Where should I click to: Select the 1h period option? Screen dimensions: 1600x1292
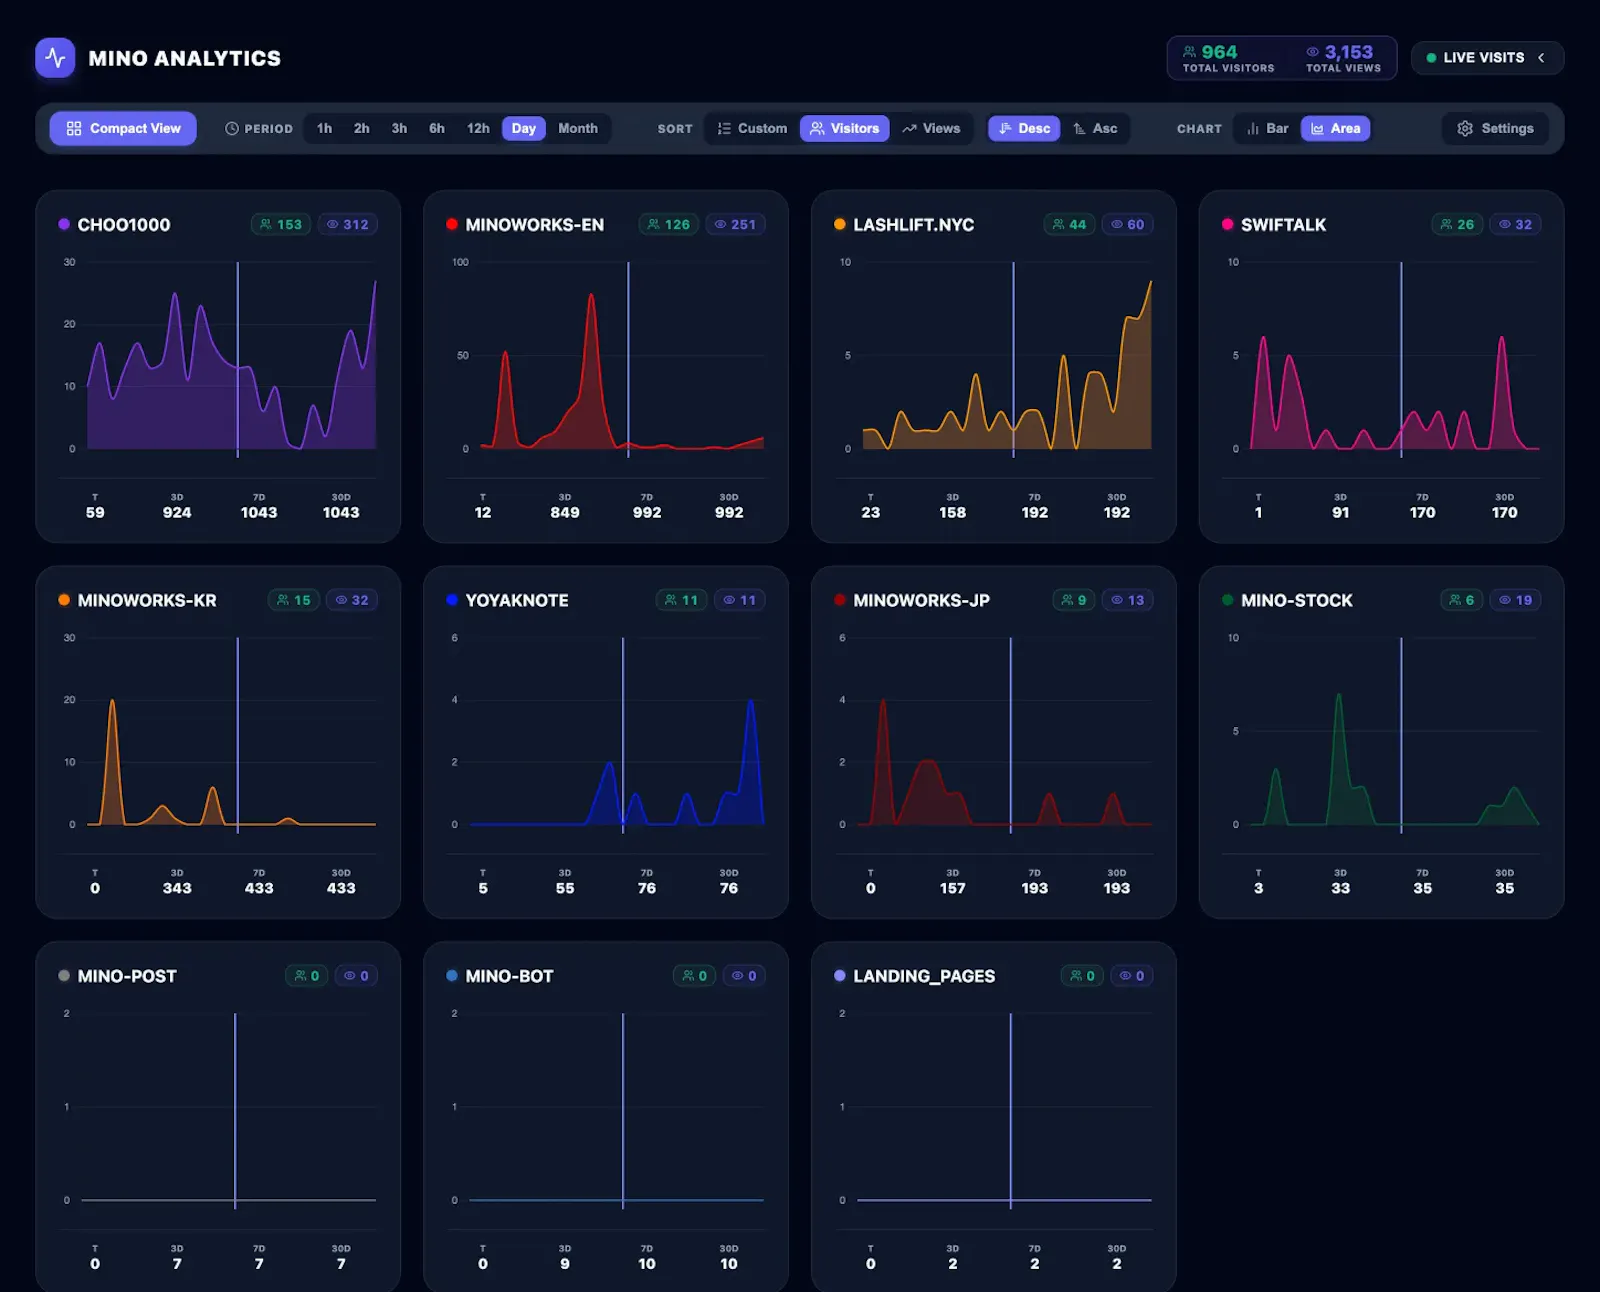[x=324, y=128]
